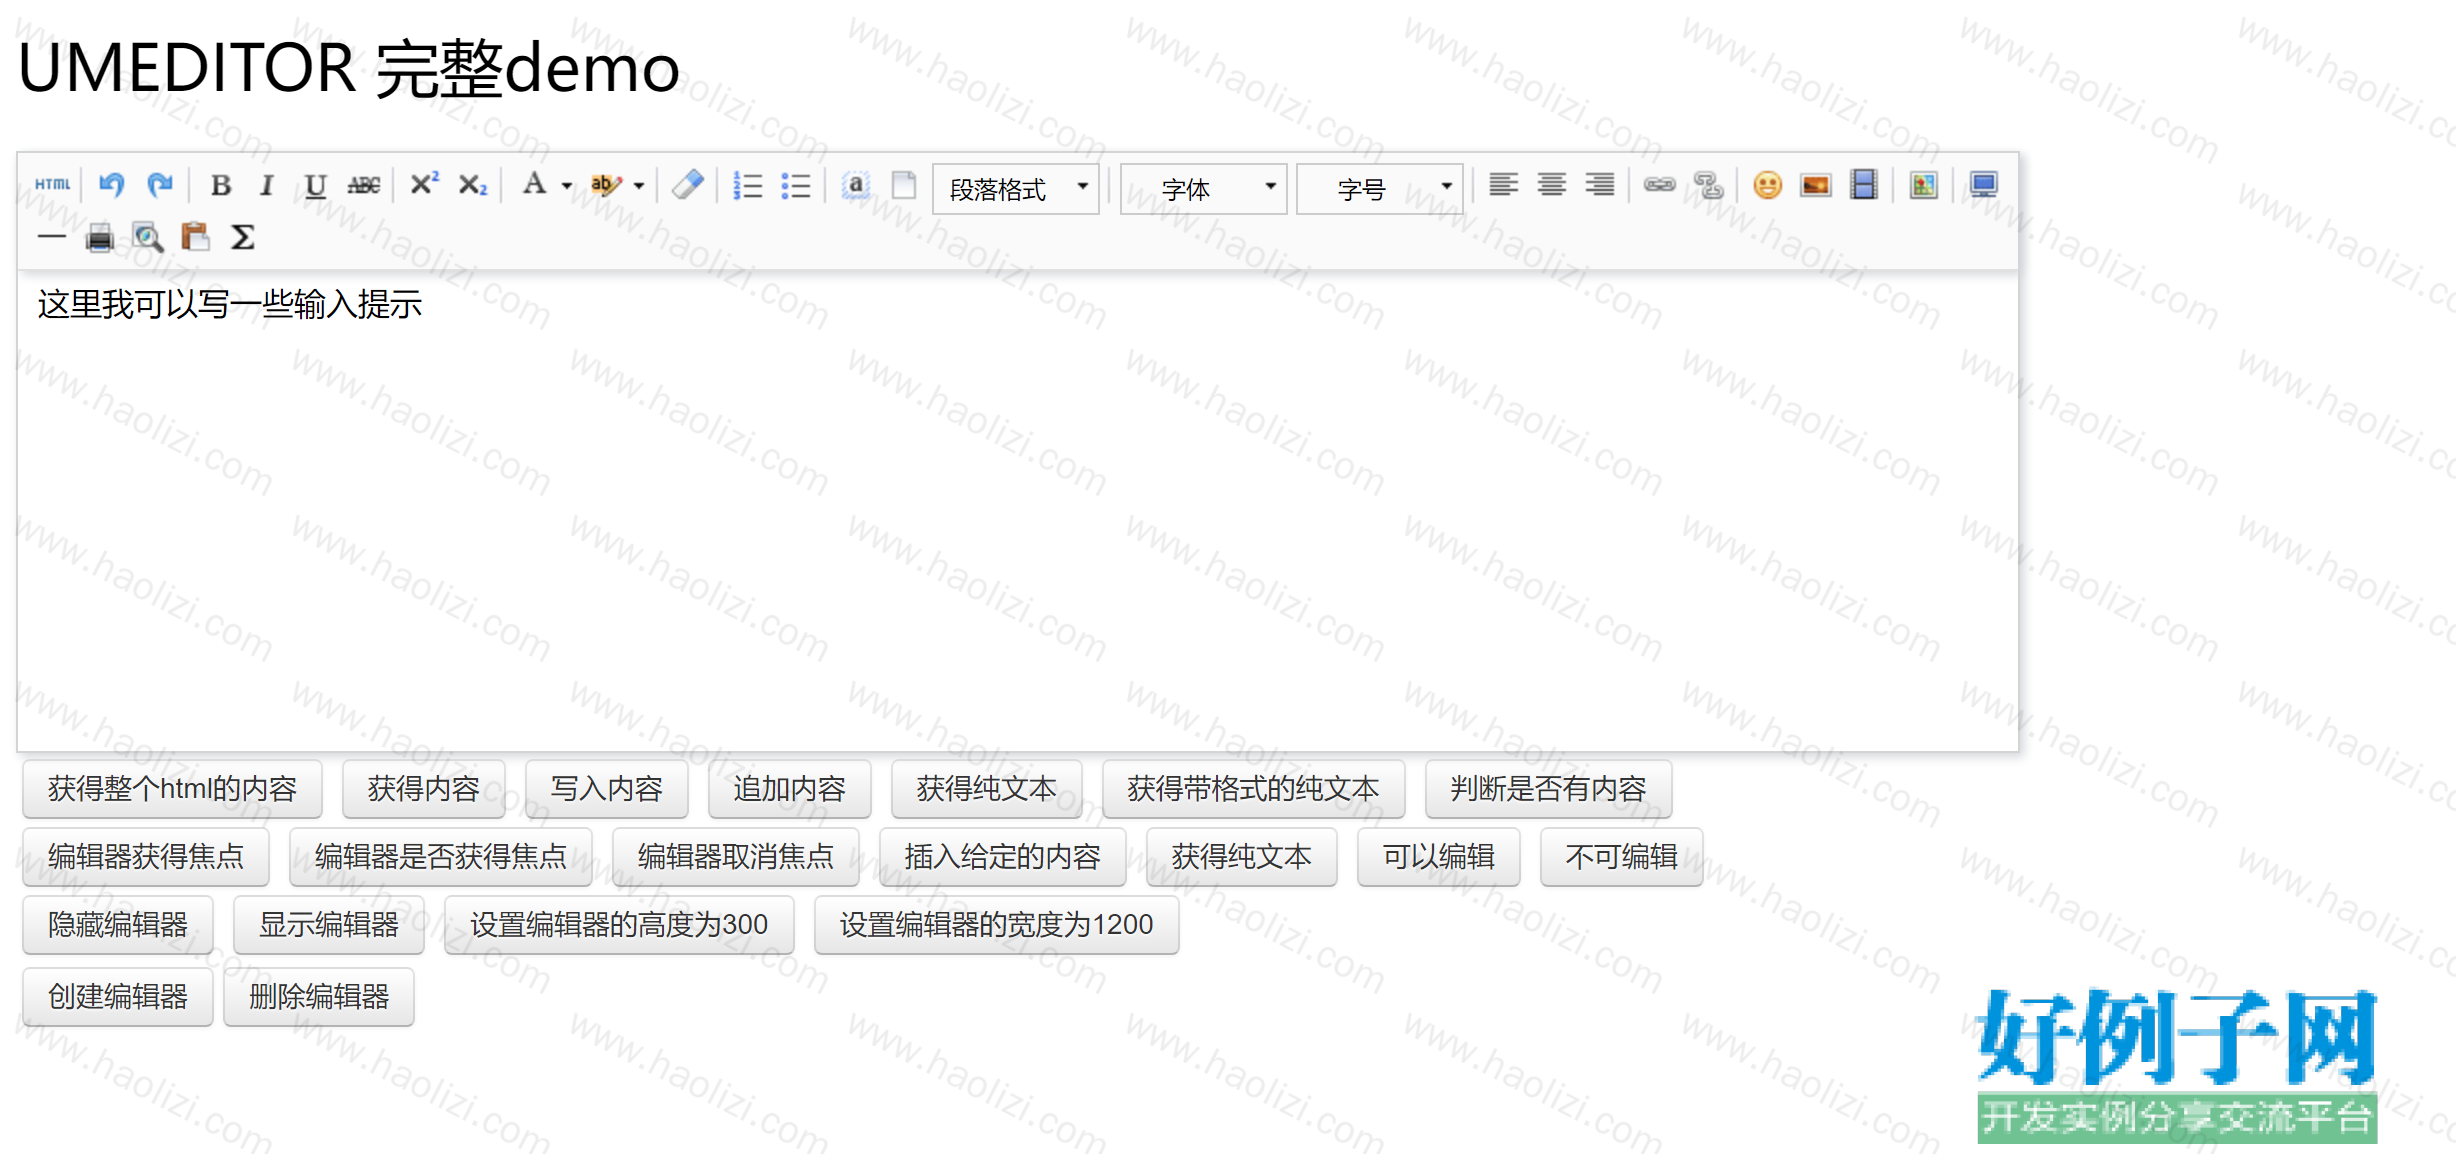Click the 编辑器是否获得焦点 button

click(x=440, y=857)
